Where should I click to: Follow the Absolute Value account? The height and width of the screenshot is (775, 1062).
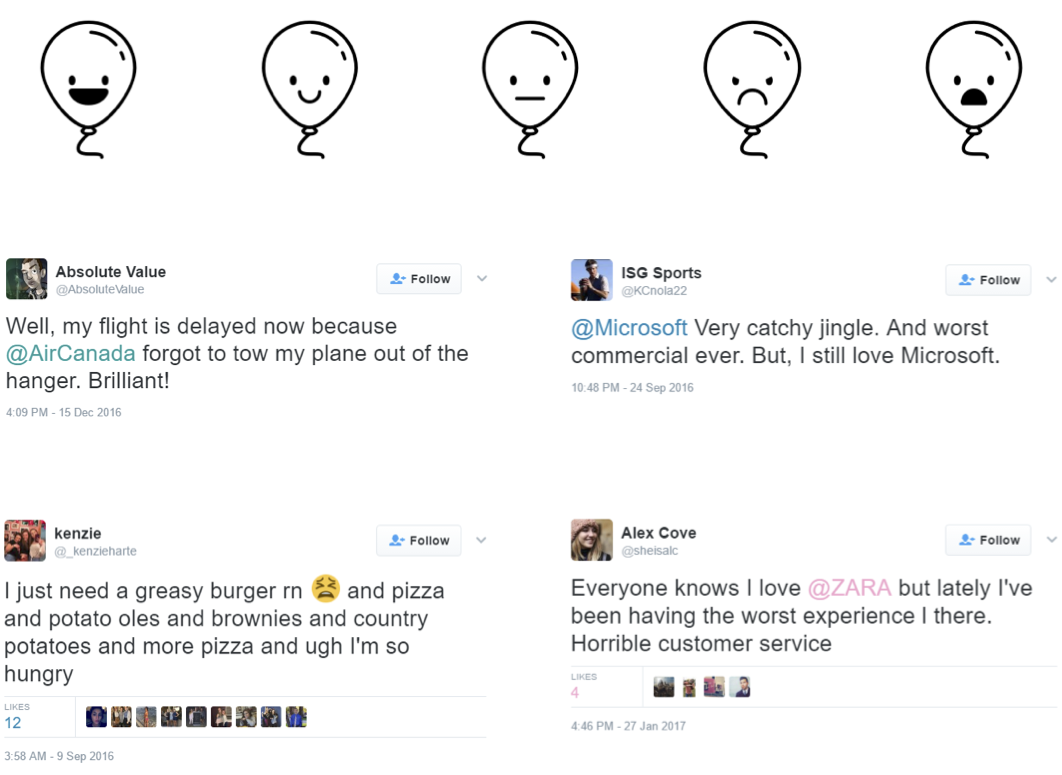419,279
